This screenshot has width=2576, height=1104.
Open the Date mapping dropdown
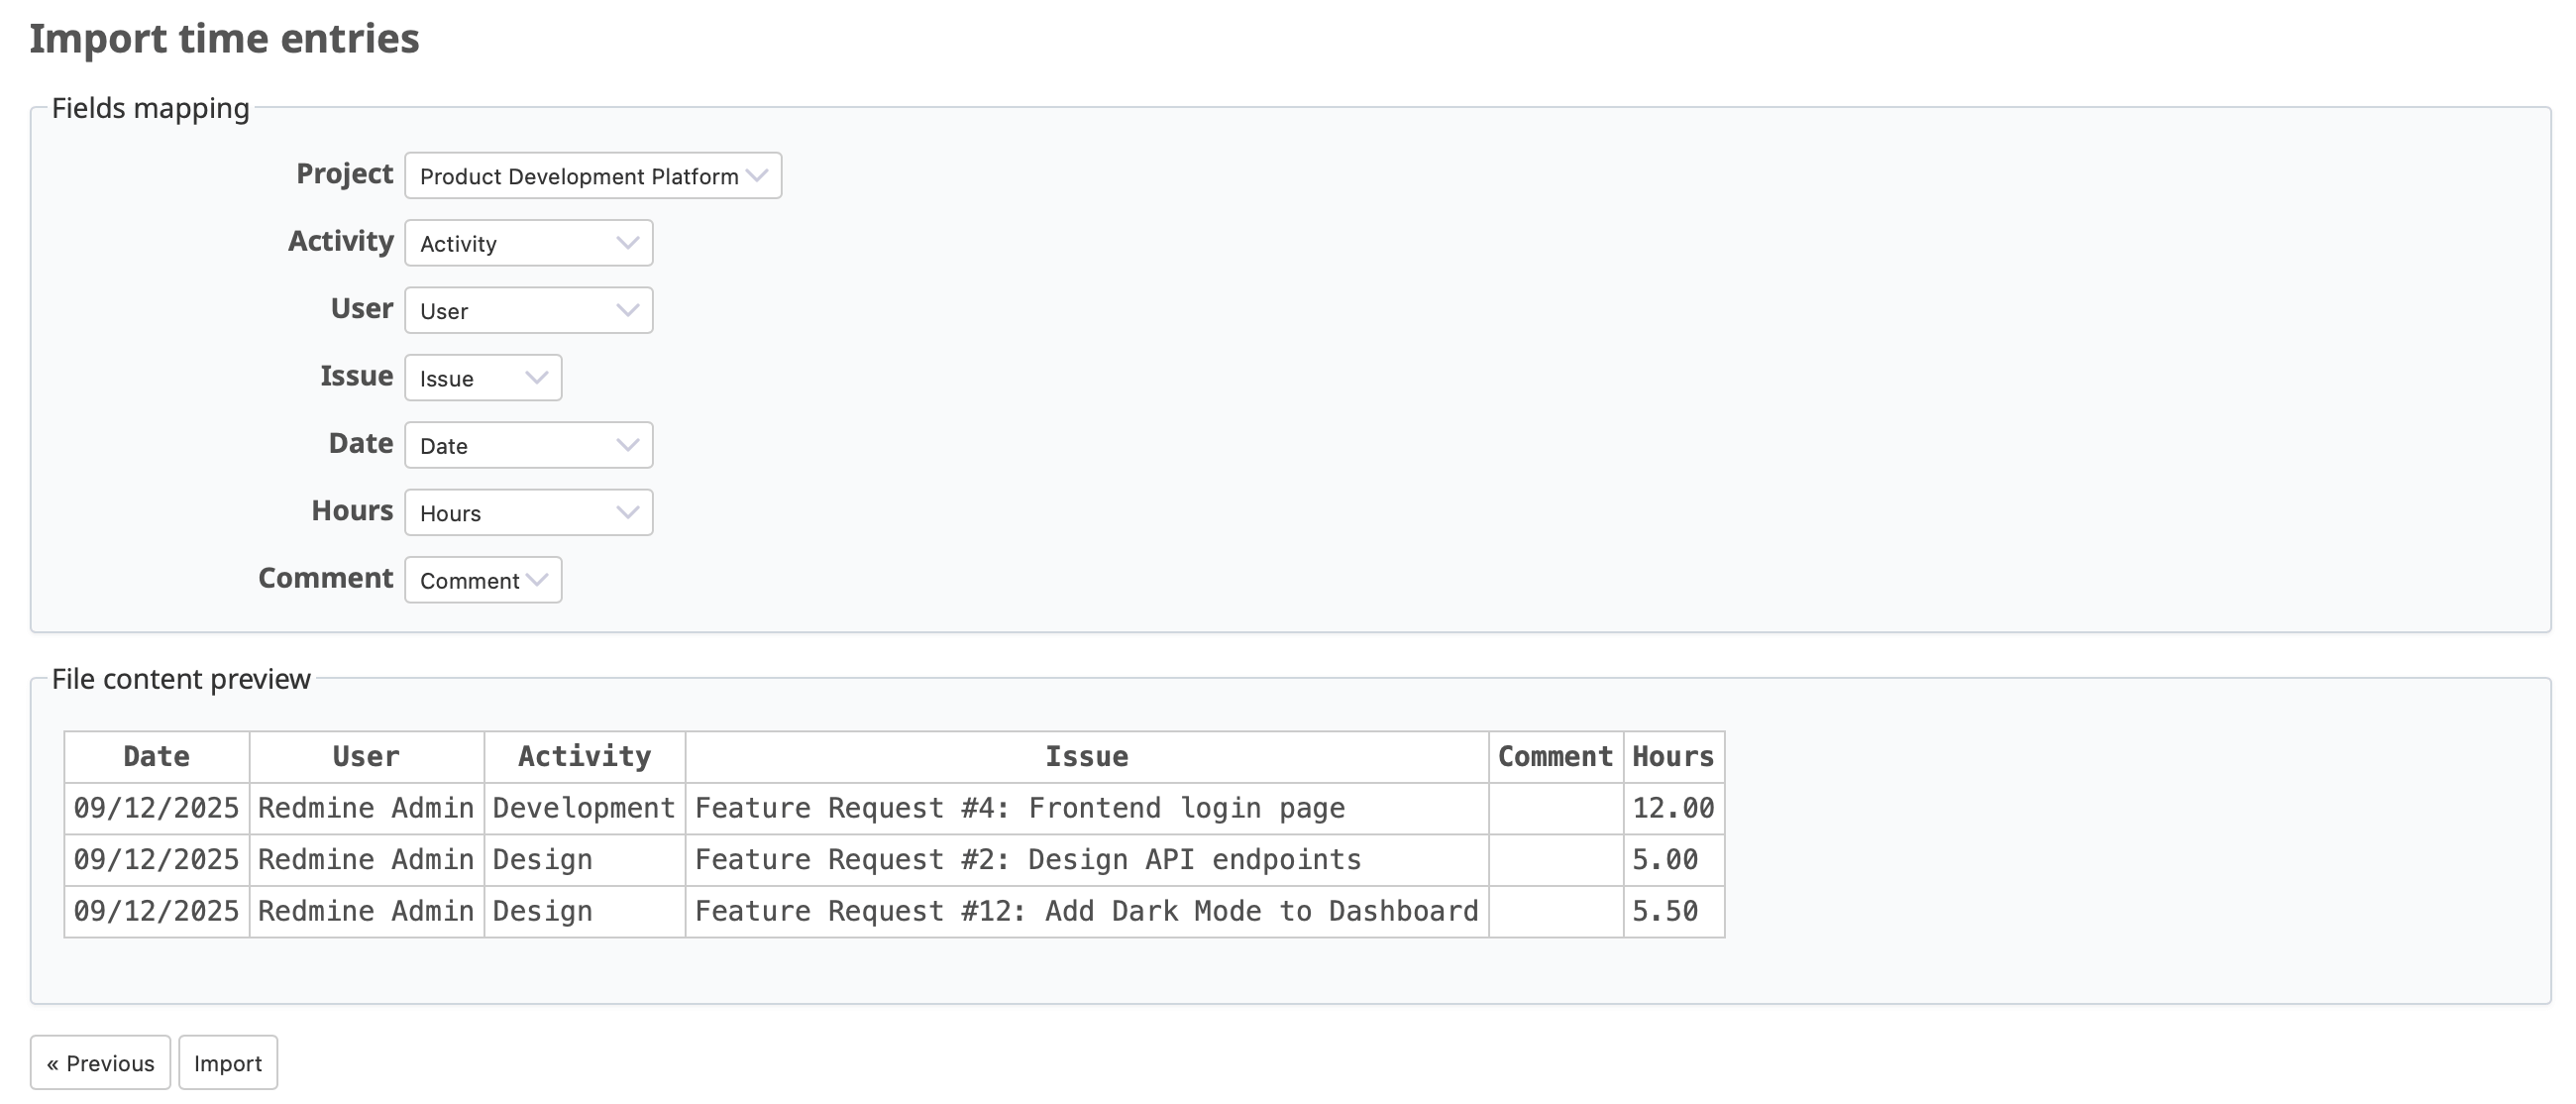tap(528, 445)
